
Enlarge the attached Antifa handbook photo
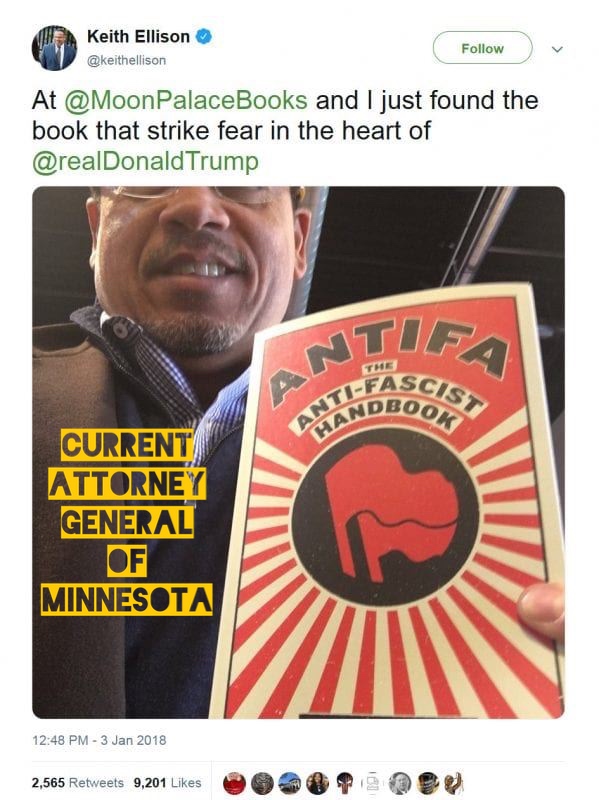click(298, 453)
